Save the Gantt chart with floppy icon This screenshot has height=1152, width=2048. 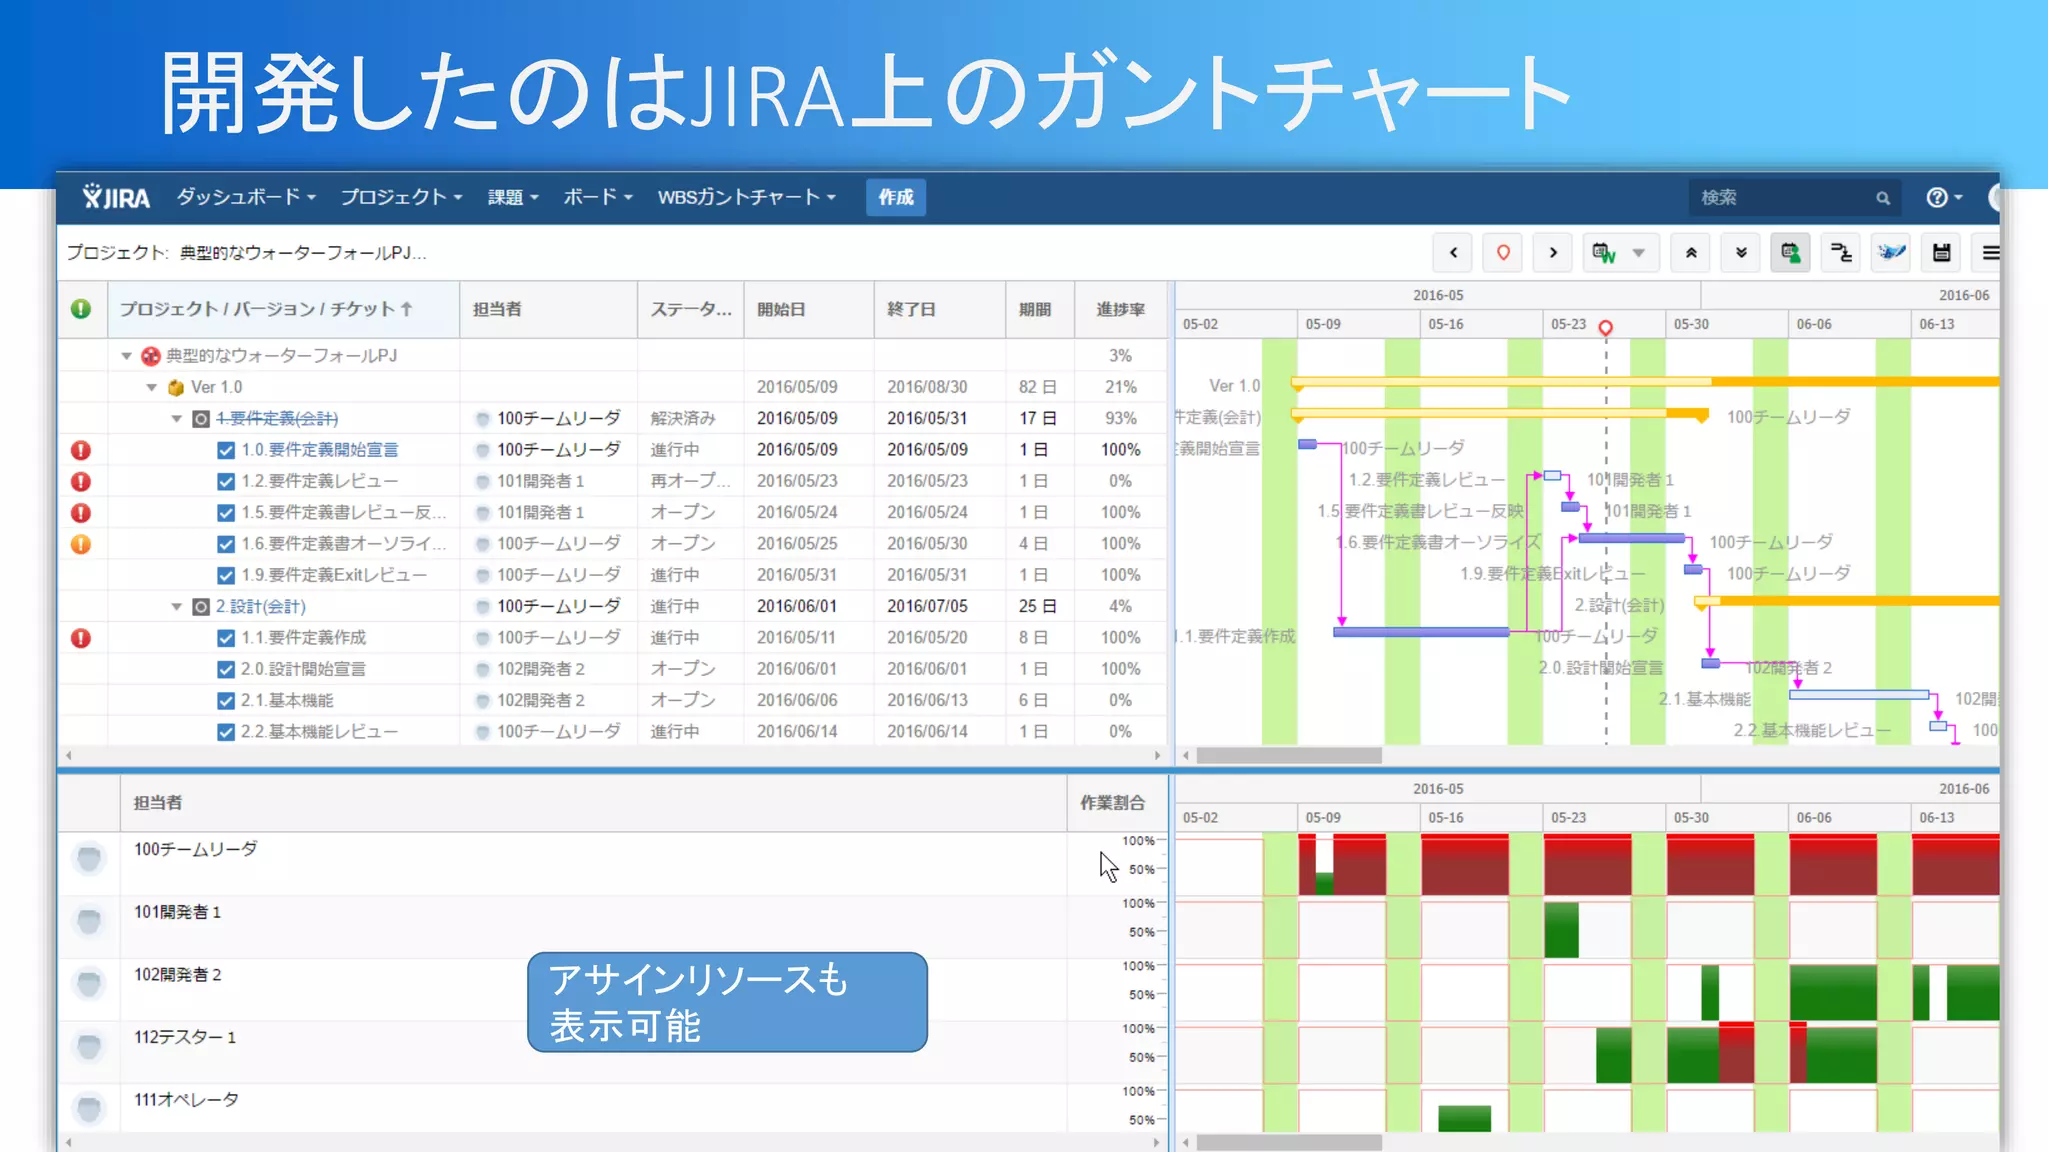pyautogui.click(x=1941, y=253)
